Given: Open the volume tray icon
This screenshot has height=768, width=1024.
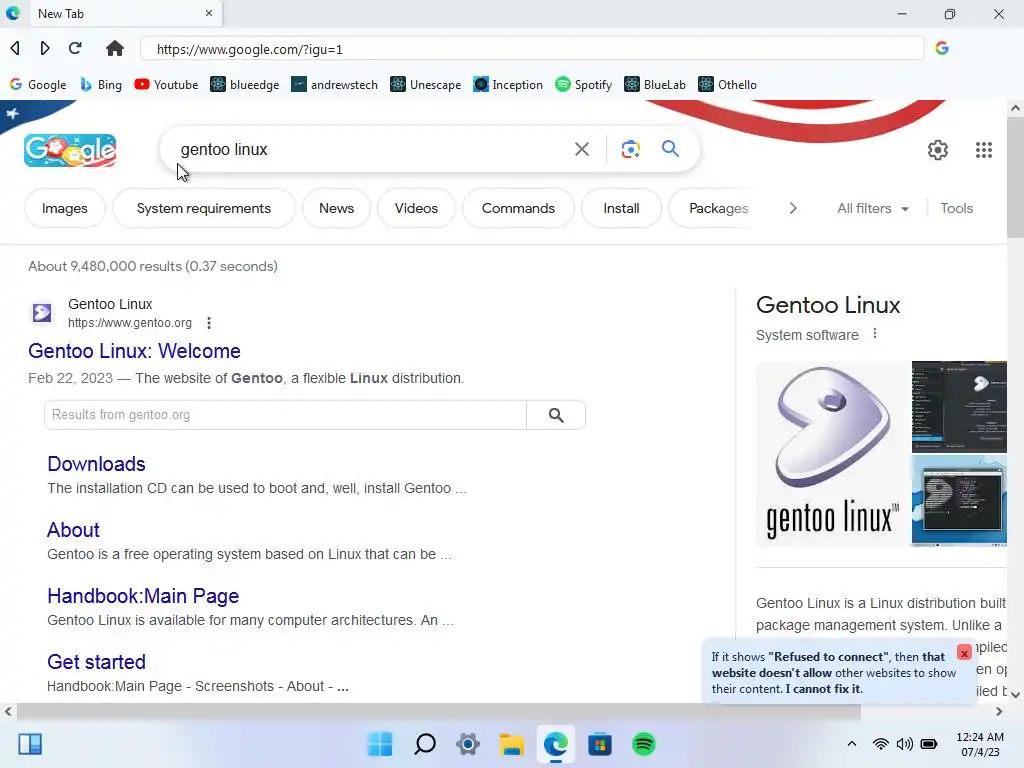Looking at the screenshot, I should (904, 744).
